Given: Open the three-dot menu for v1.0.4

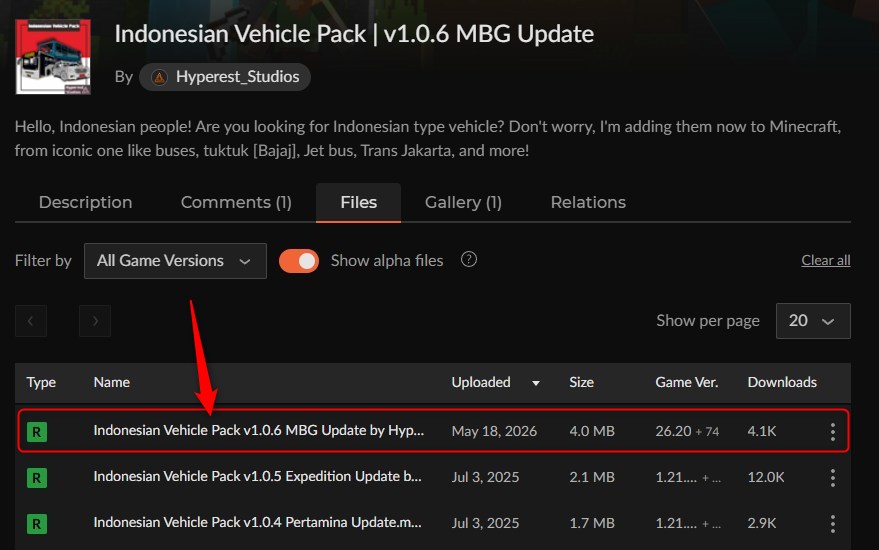Looking at the screenshot, I should click(x=832, y=524).
